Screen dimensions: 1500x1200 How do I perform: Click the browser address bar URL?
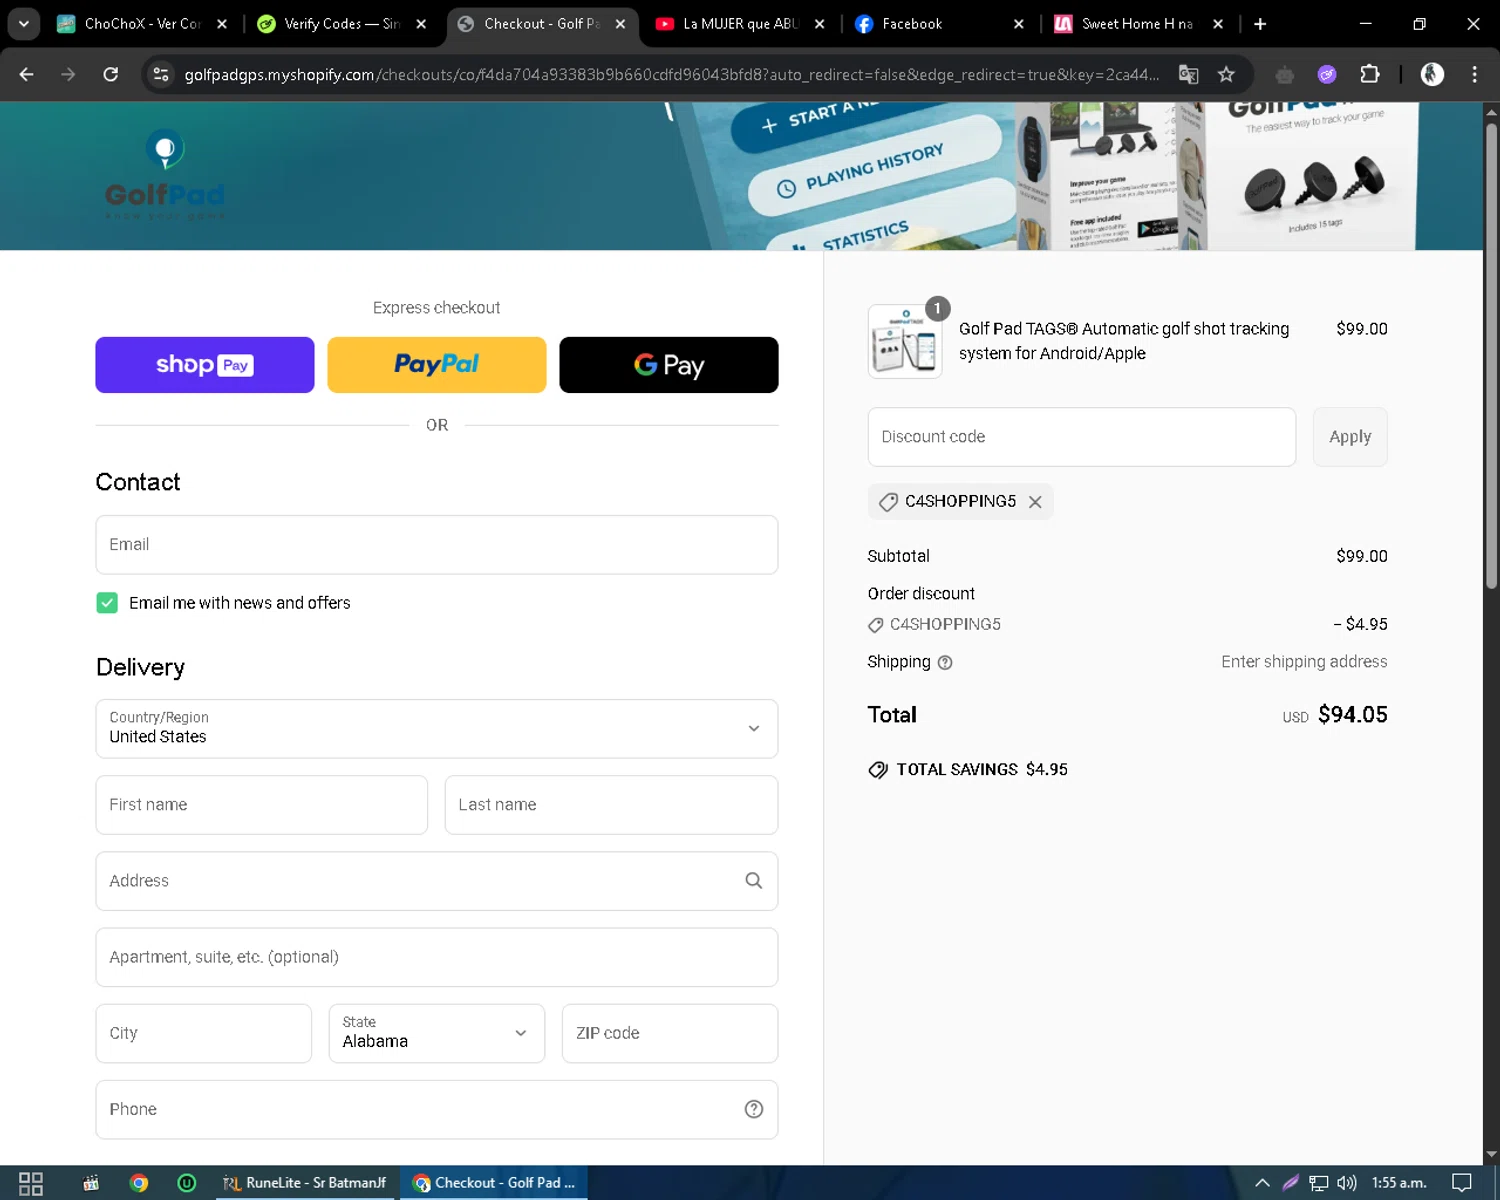672,74
